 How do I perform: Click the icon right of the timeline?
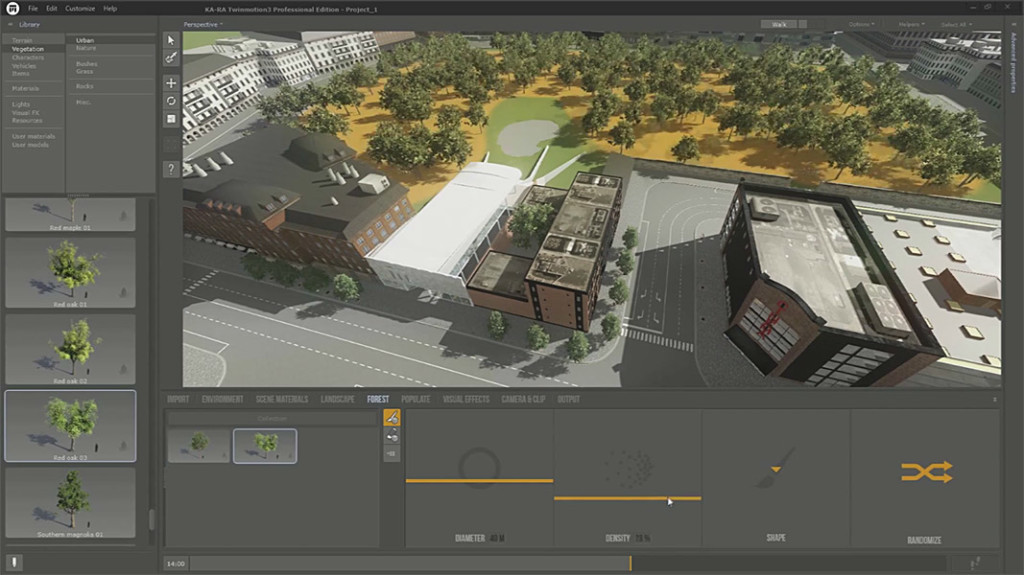tap(975, 563)
